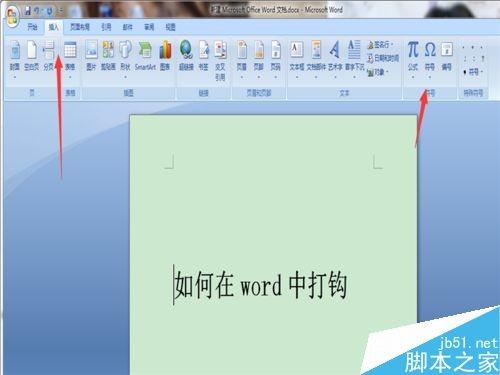This screenshot has width=500, height=375.
Task: Expand the 文档部件 (Quick Parts) menu
Action: point(316,59)
